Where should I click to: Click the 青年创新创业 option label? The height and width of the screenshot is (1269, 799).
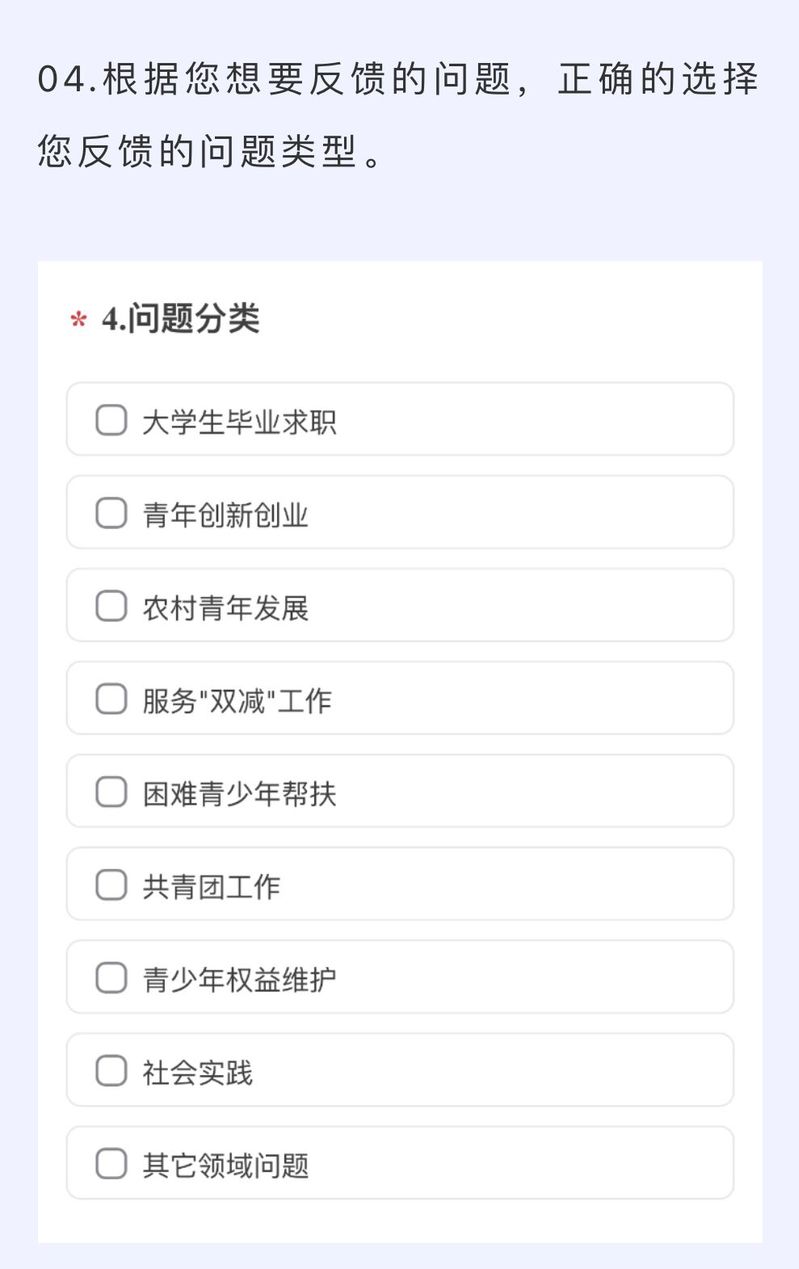[x=225, y=514]
